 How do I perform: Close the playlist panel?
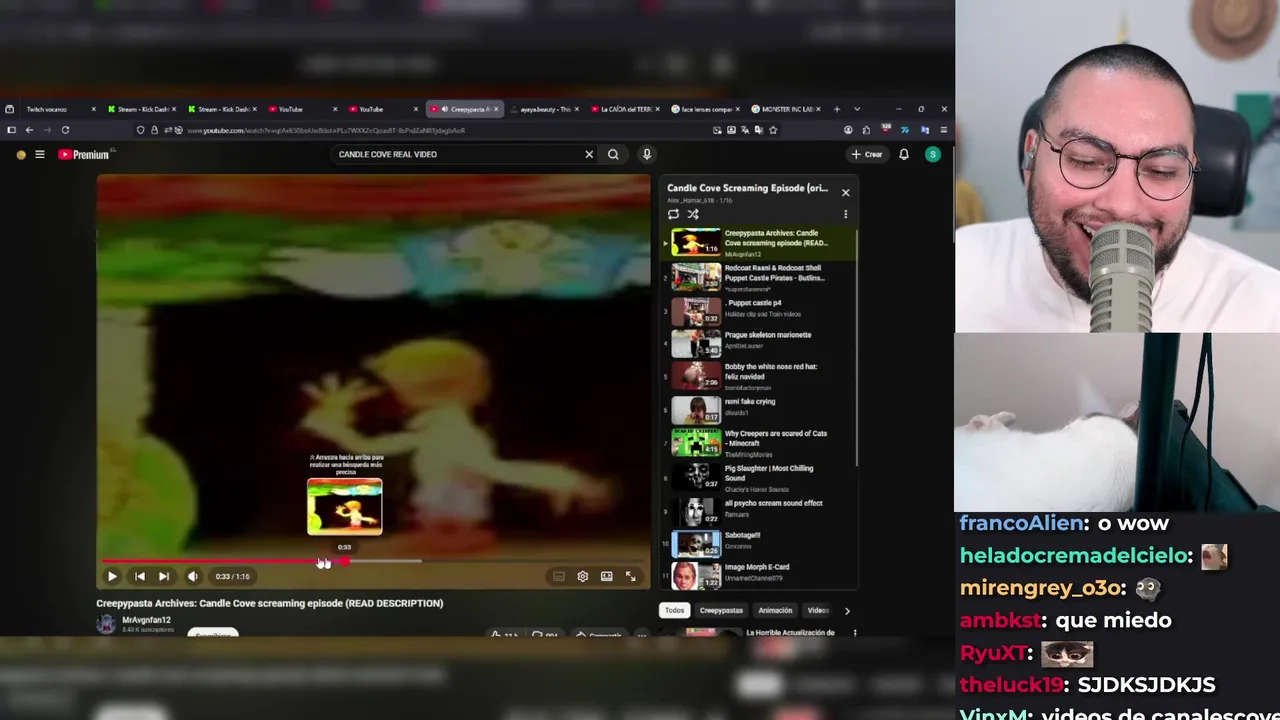846,192
